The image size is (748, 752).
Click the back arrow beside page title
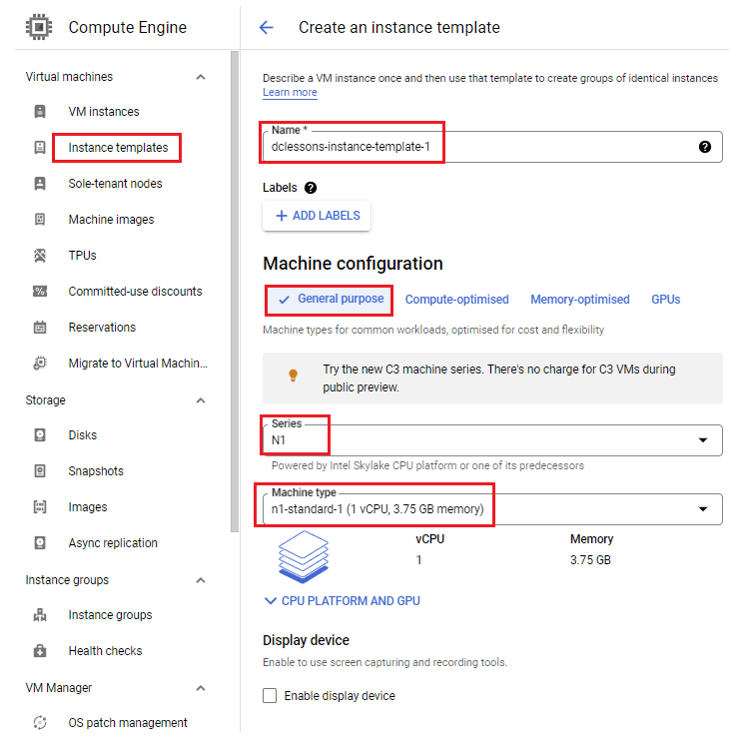(x=266, y=27)
